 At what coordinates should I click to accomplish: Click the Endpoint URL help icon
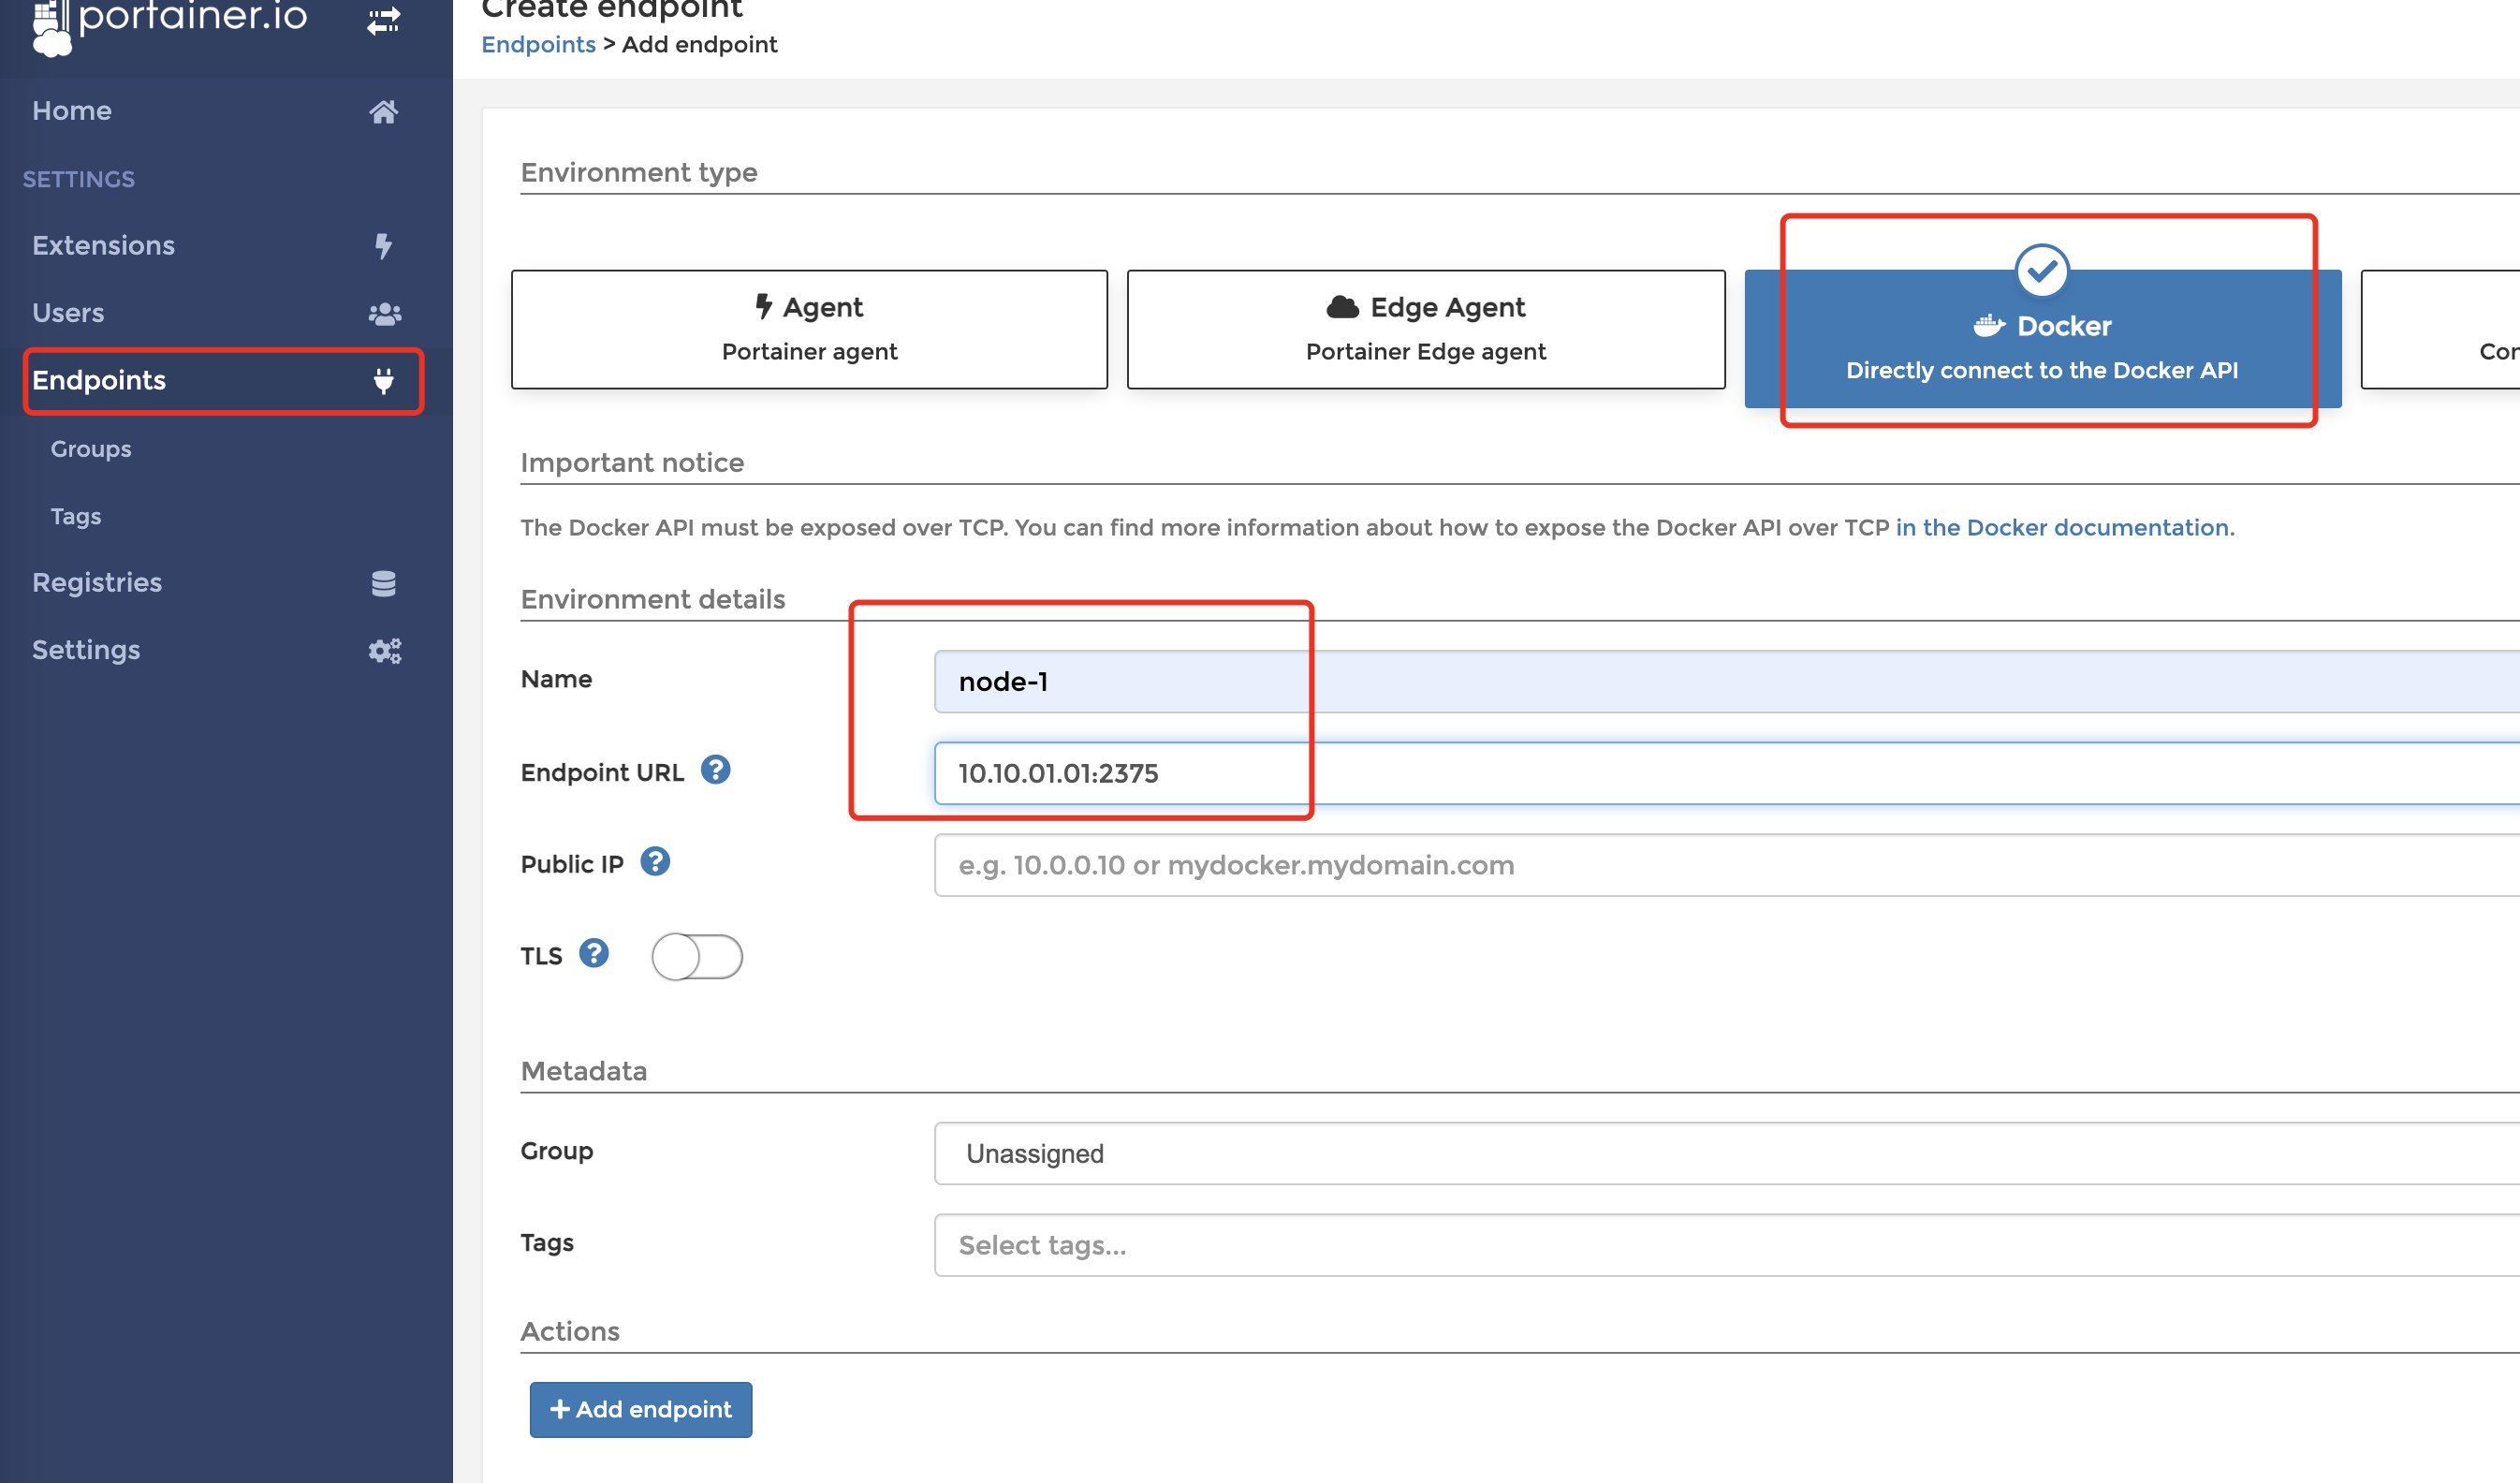pyautogui.click(x=716, y=770)
